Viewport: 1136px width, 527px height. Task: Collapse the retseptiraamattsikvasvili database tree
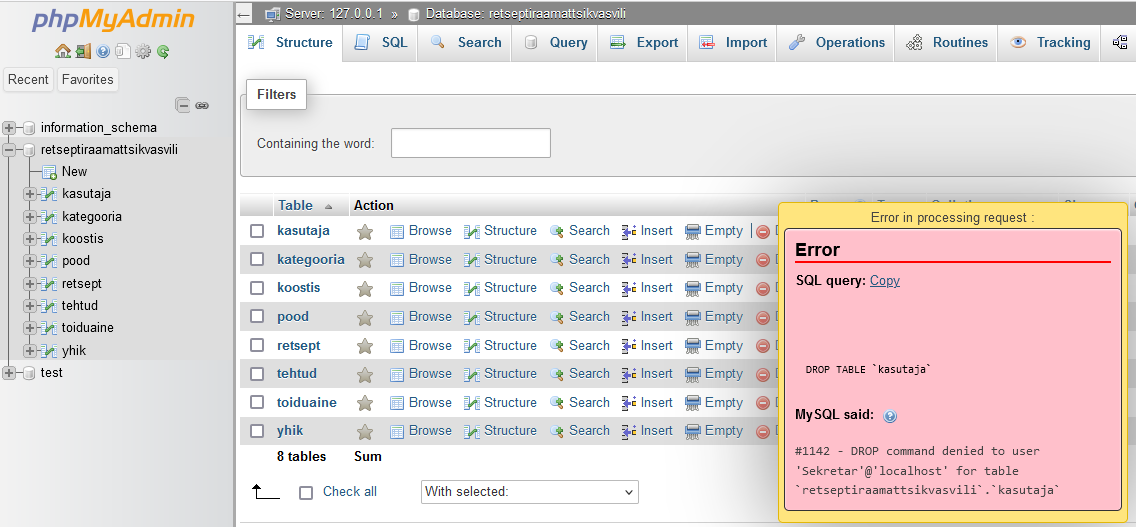(x=10, y=150)
